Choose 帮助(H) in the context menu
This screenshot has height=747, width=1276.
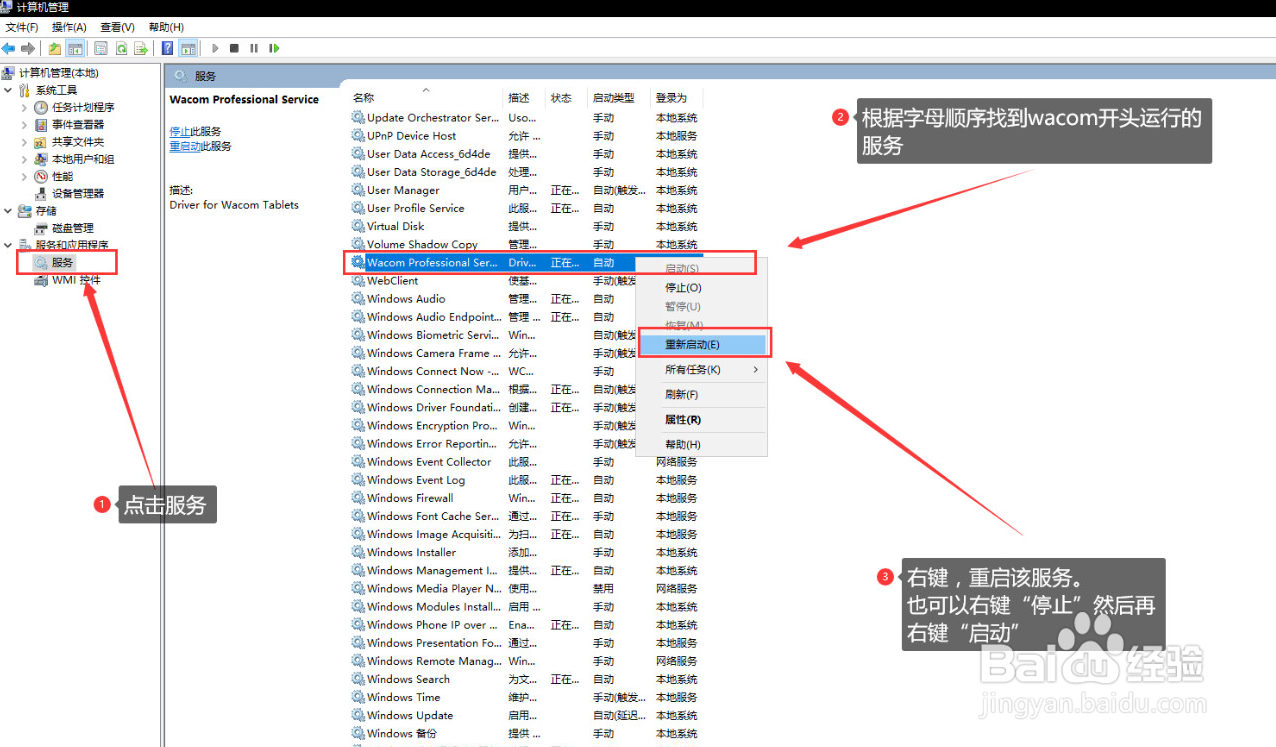click(x=701, y=444)
